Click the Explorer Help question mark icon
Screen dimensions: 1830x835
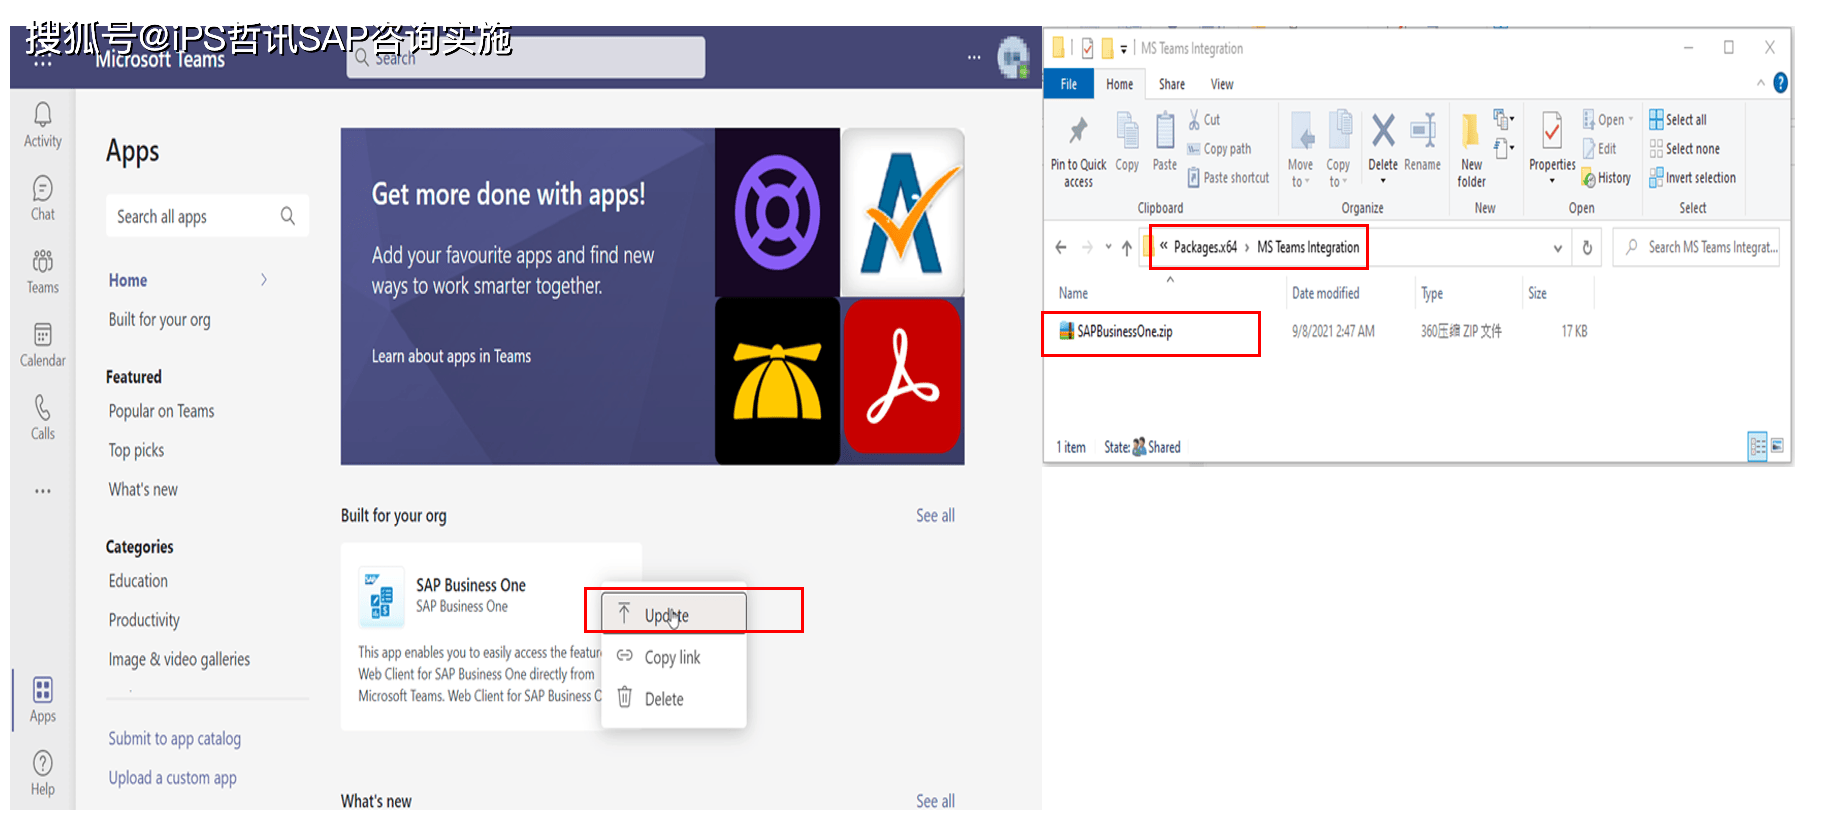[x=1780, y=83]
